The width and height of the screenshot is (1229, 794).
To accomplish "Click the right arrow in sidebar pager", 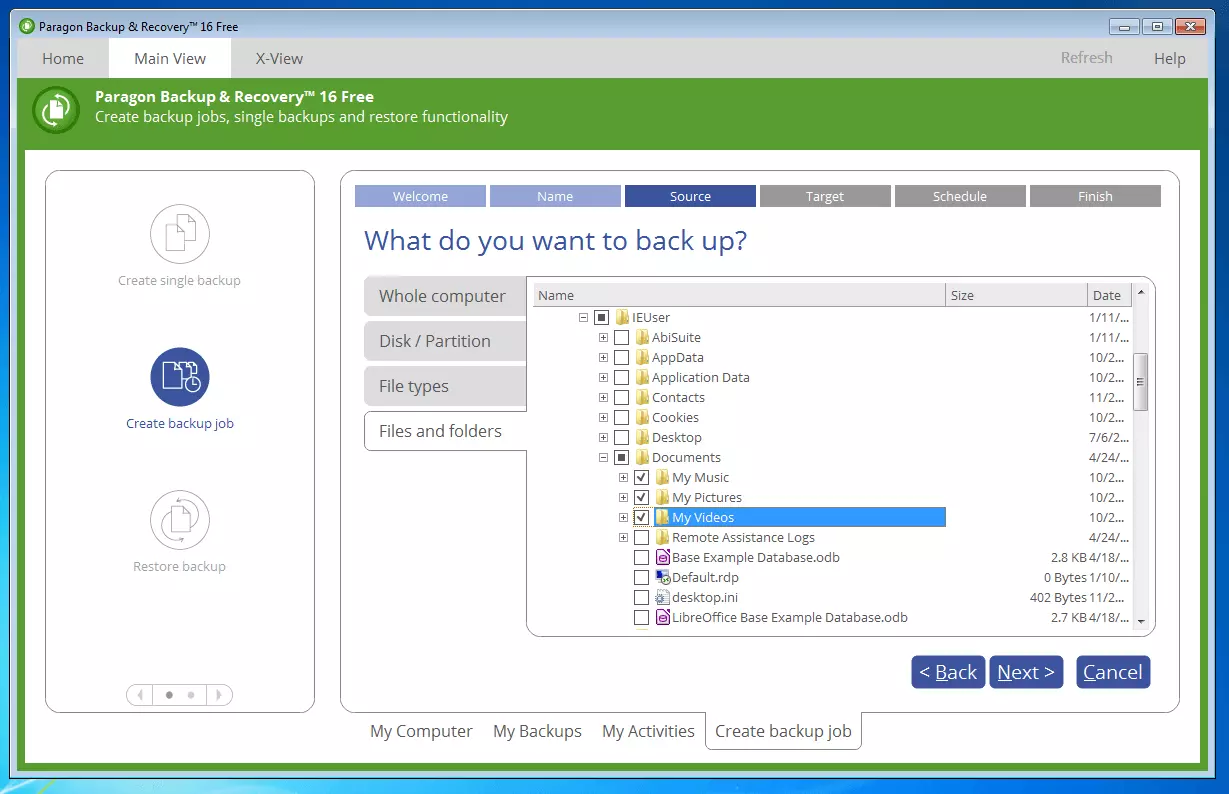I will (219, 694).
